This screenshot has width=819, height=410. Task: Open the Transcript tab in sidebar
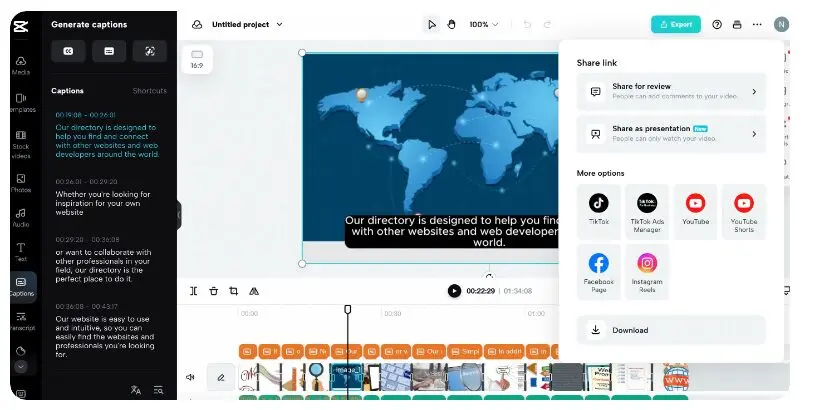pyautogui.click(x=20, y=322)
